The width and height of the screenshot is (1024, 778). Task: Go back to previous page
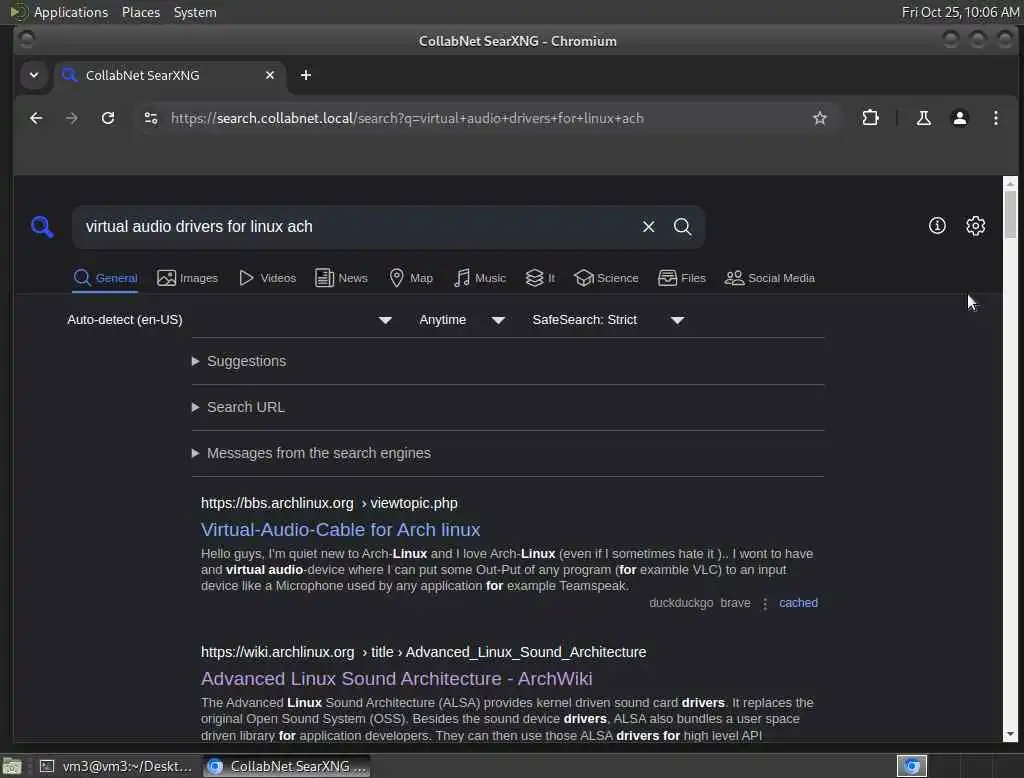coord(37,118)
